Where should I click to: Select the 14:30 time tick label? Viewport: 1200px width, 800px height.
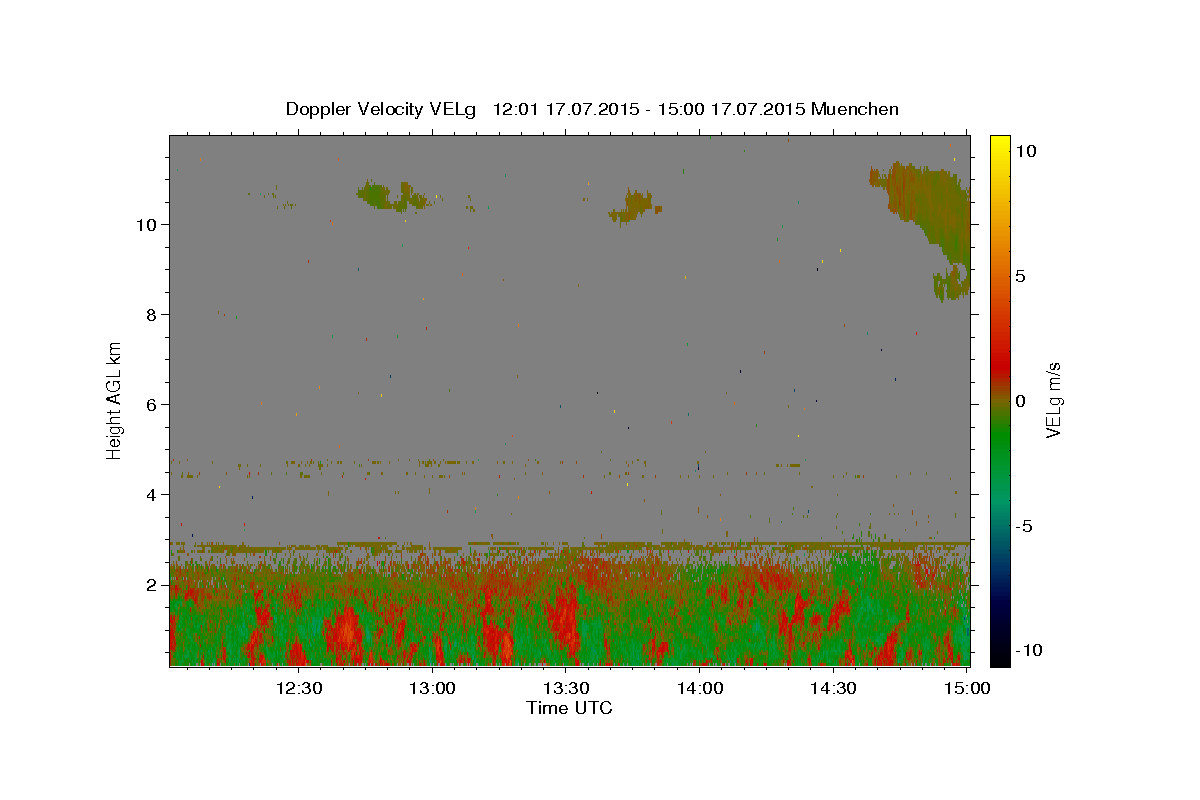tap(833, 688)
